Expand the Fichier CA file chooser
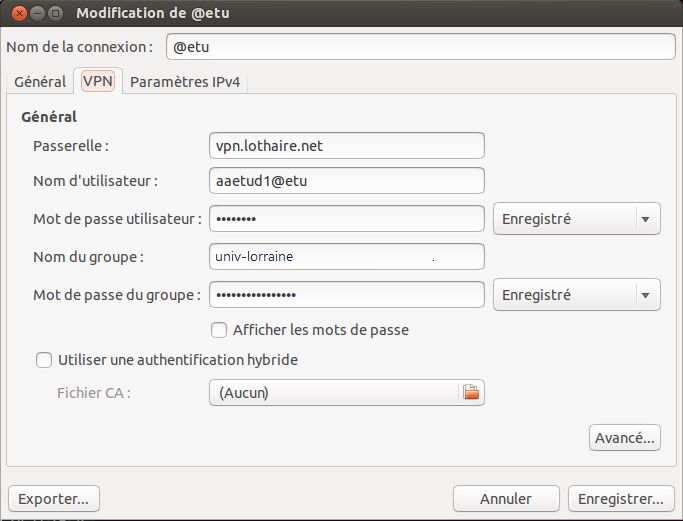 347,392
